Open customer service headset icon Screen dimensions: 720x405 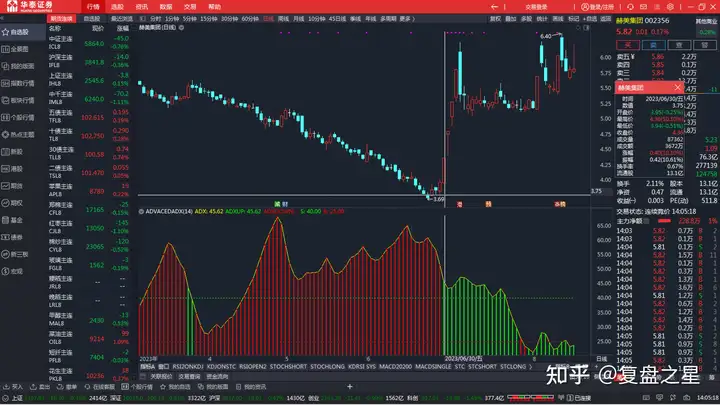(x=630, y=7)
